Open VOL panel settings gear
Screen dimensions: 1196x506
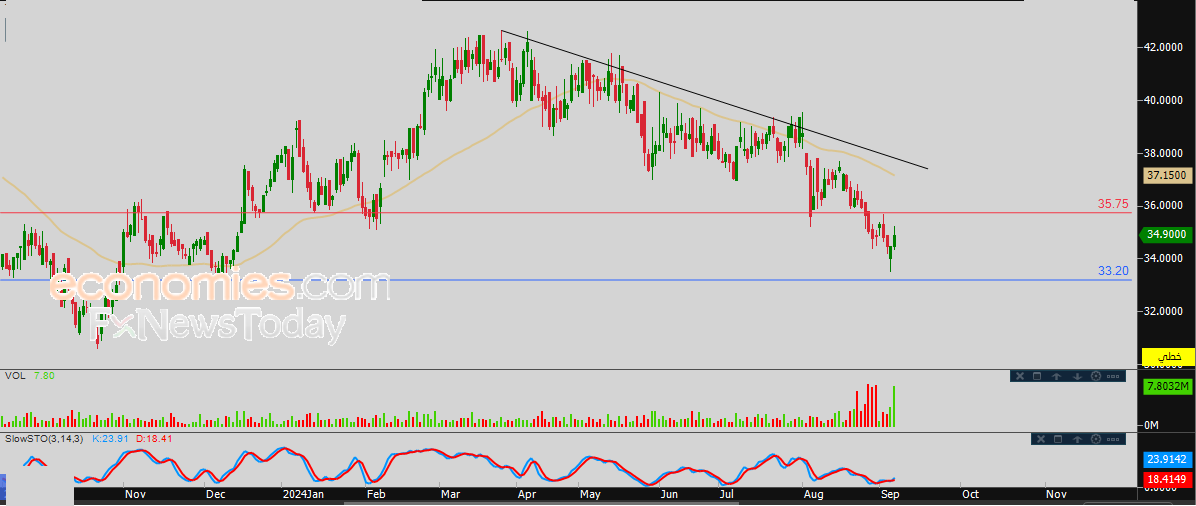click(x=1096, y=376)
